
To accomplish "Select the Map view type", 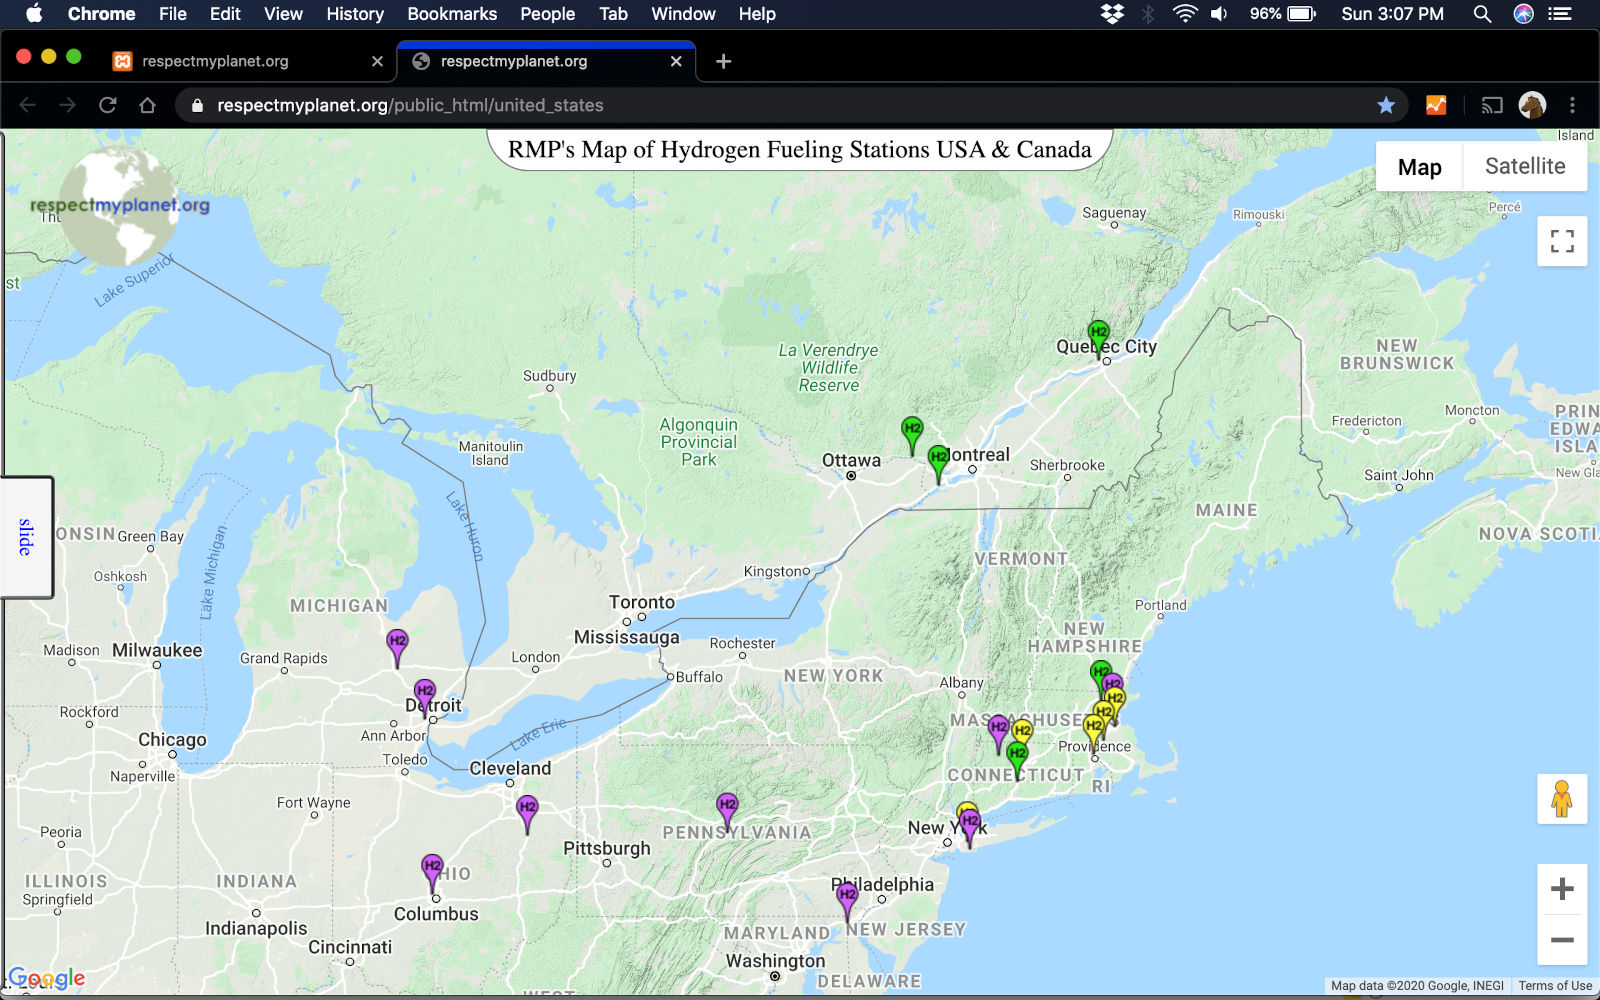I will (x=1419, y=167).
